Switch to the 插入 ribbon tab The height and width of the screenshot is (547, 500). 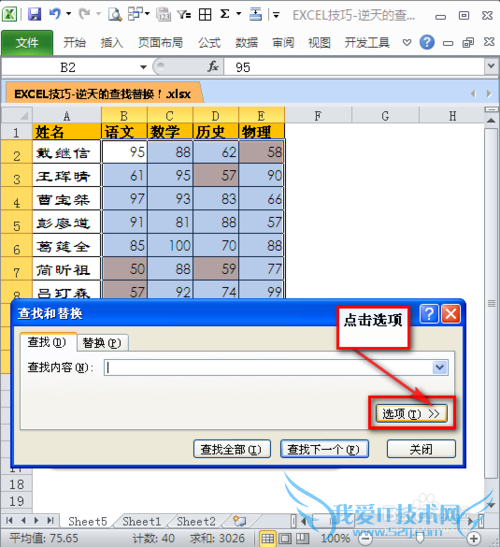coord(112,43)
